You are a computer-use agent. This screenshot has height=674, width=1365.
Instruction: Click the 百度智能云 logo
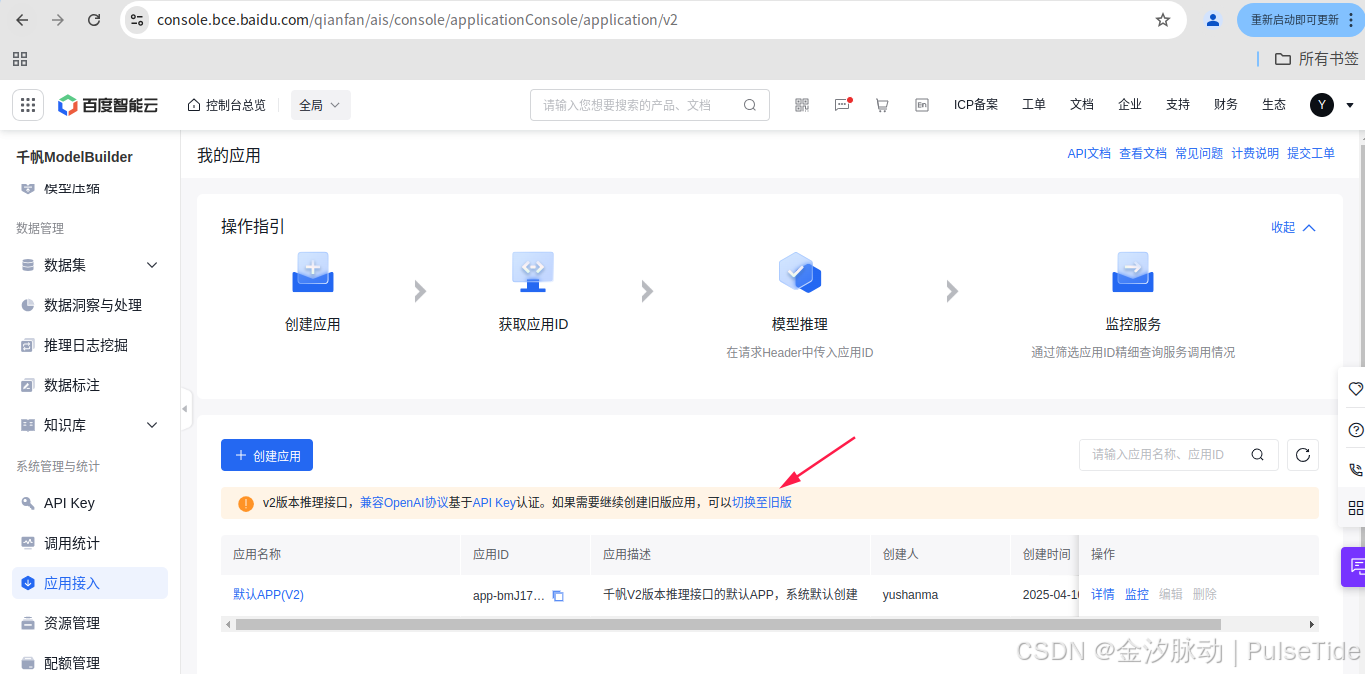(108, 105)
